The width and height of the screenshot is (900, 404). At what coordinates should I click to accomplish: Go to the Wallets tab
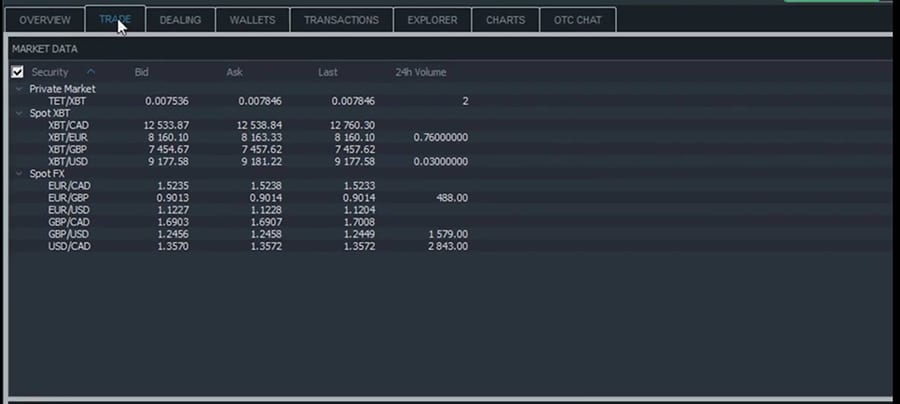253,20
